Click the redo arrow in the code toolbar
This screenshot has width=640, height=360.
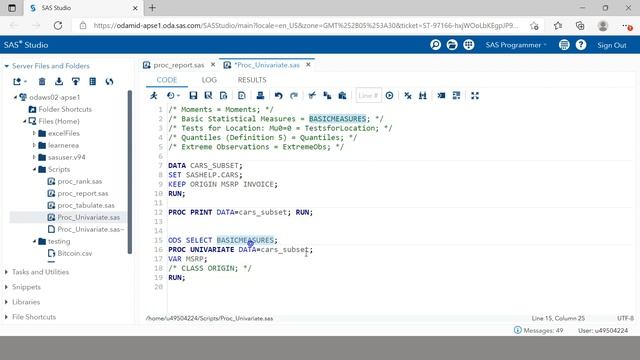[293, 96]
